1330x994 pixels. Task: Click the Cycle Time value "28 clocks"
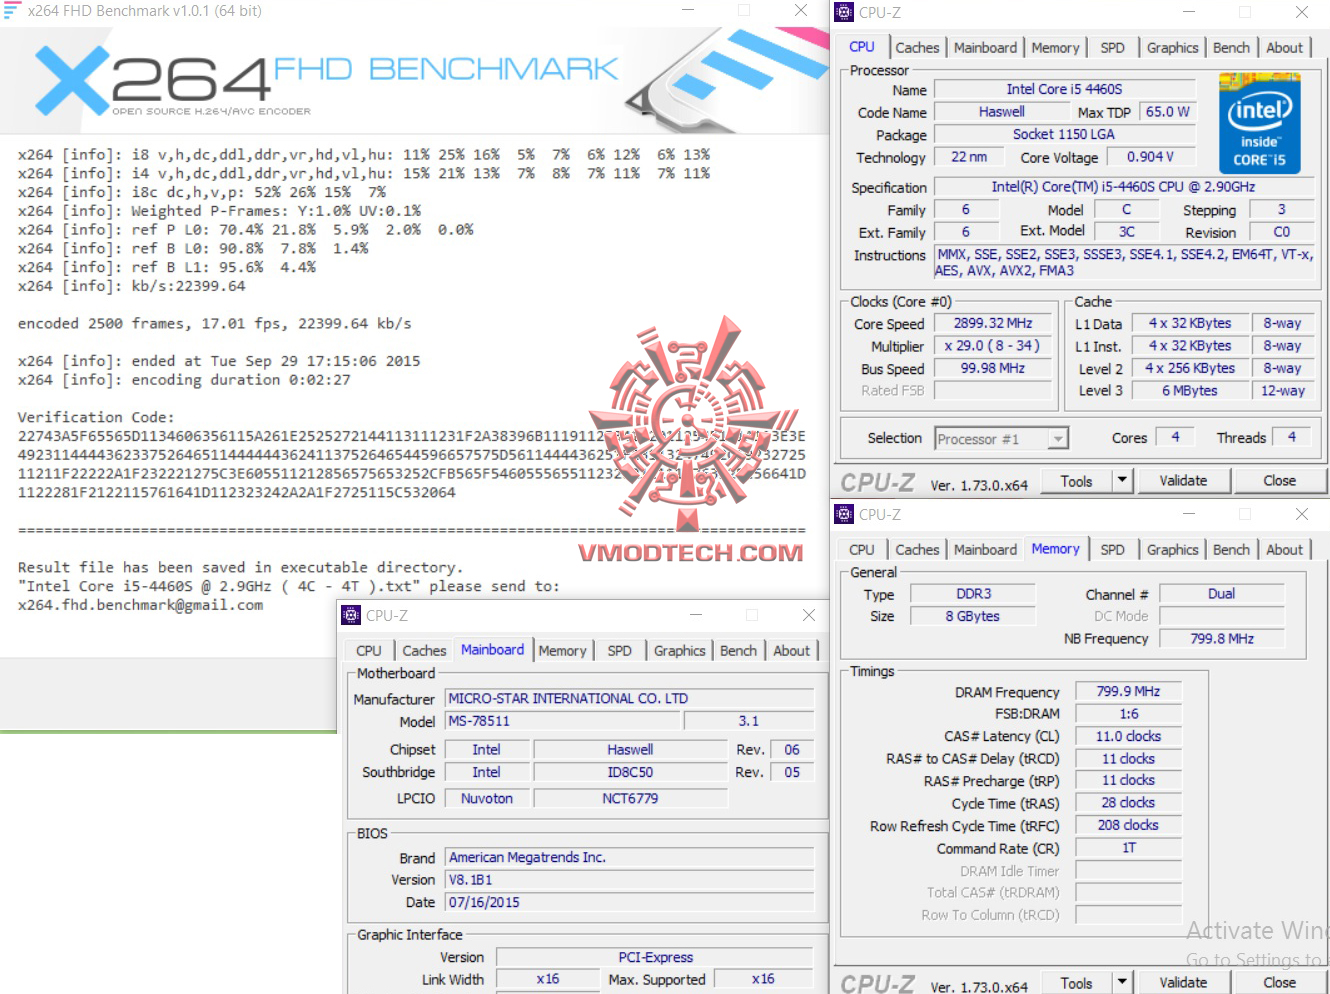(x=1128, y=803)
